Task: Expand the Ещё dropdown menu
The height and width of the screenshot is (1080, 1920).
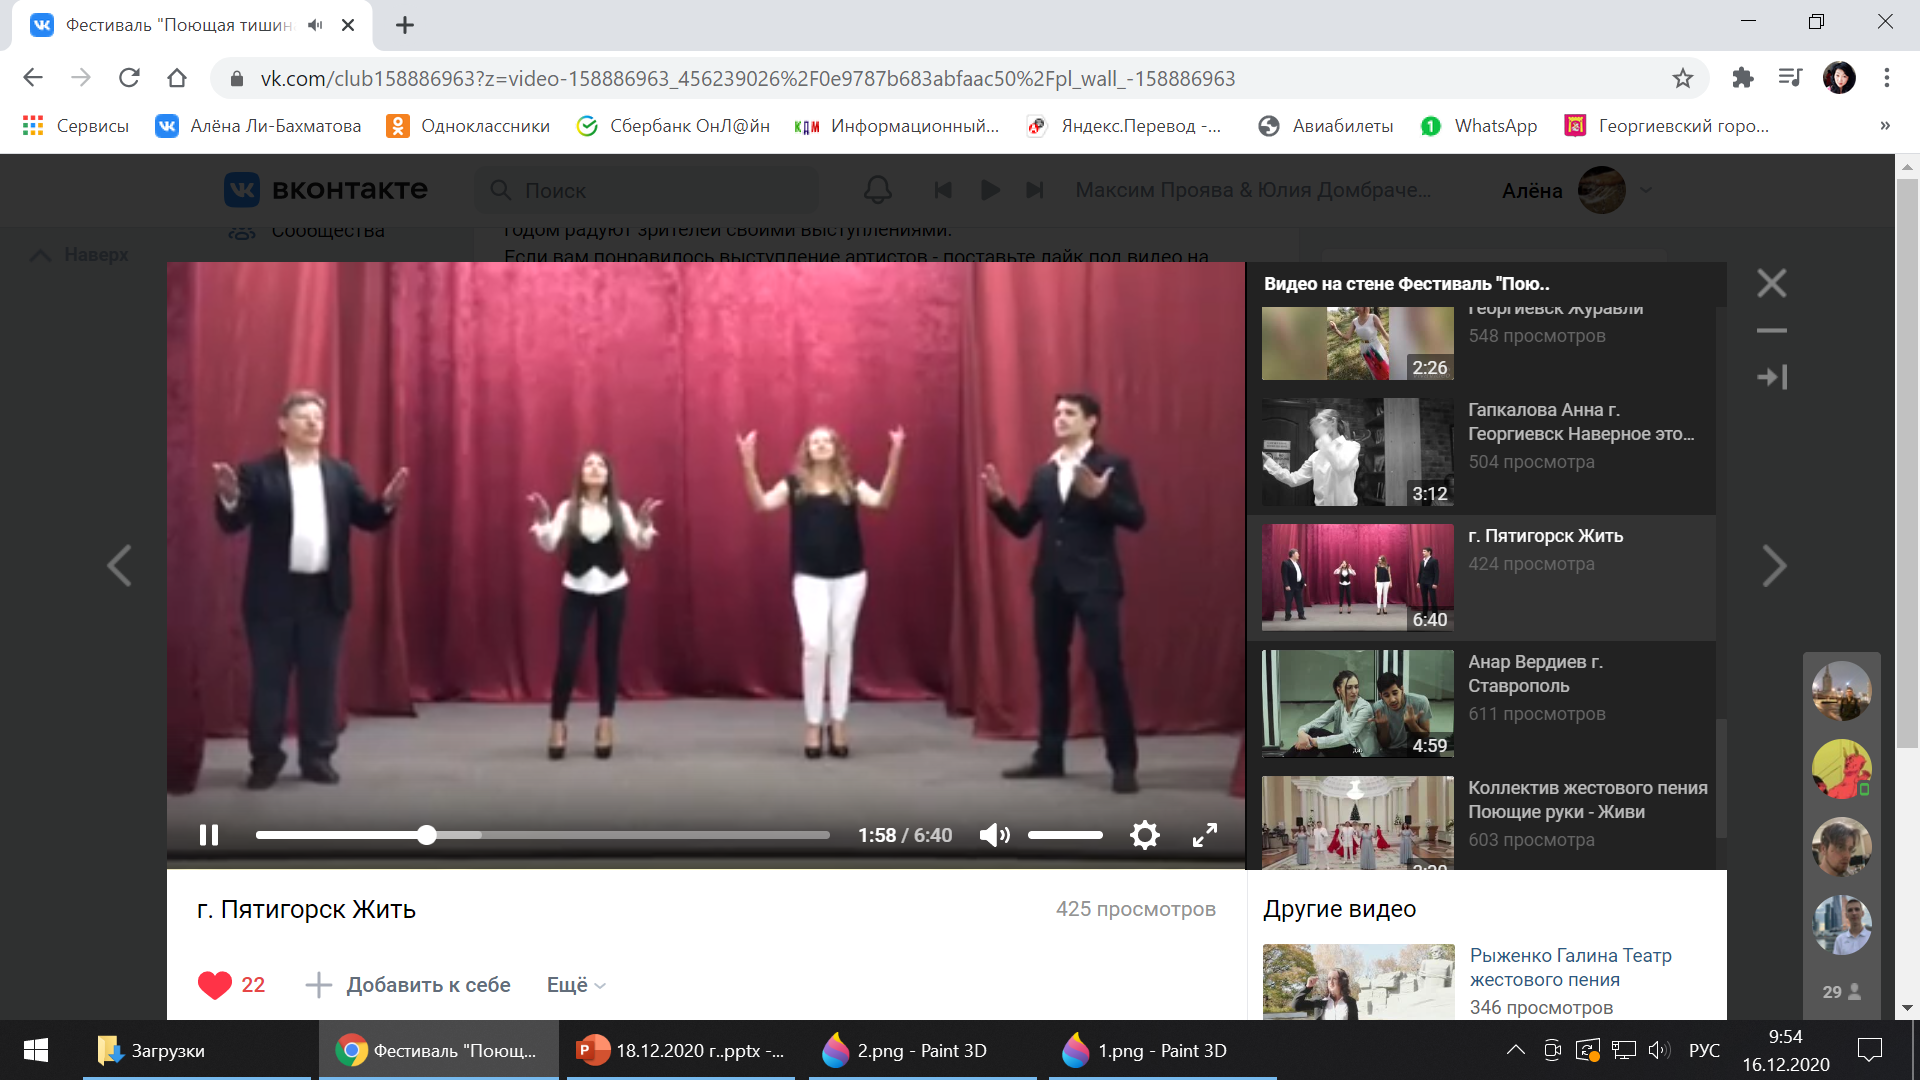Action: [x=576, y=985]
